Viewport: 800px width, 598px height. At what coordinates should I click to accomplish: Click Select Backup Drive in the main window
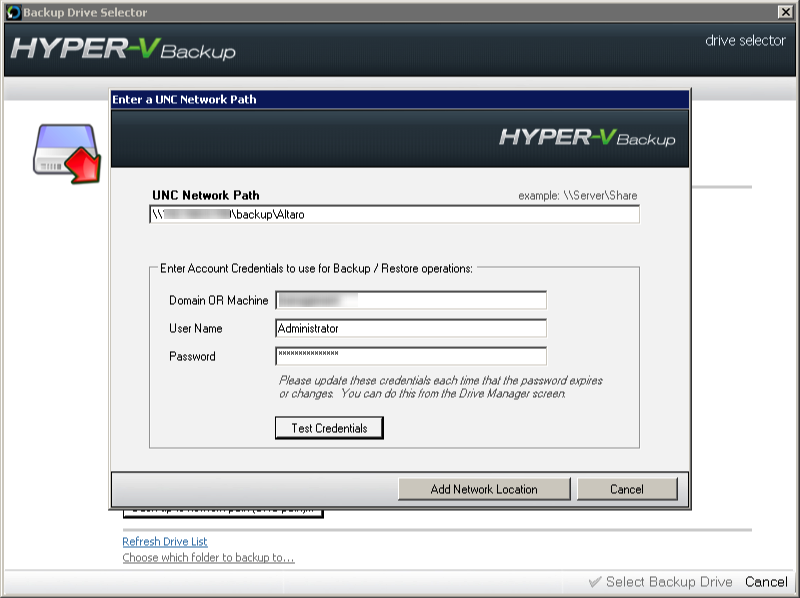pyautogui.click(x=661, y=582)
